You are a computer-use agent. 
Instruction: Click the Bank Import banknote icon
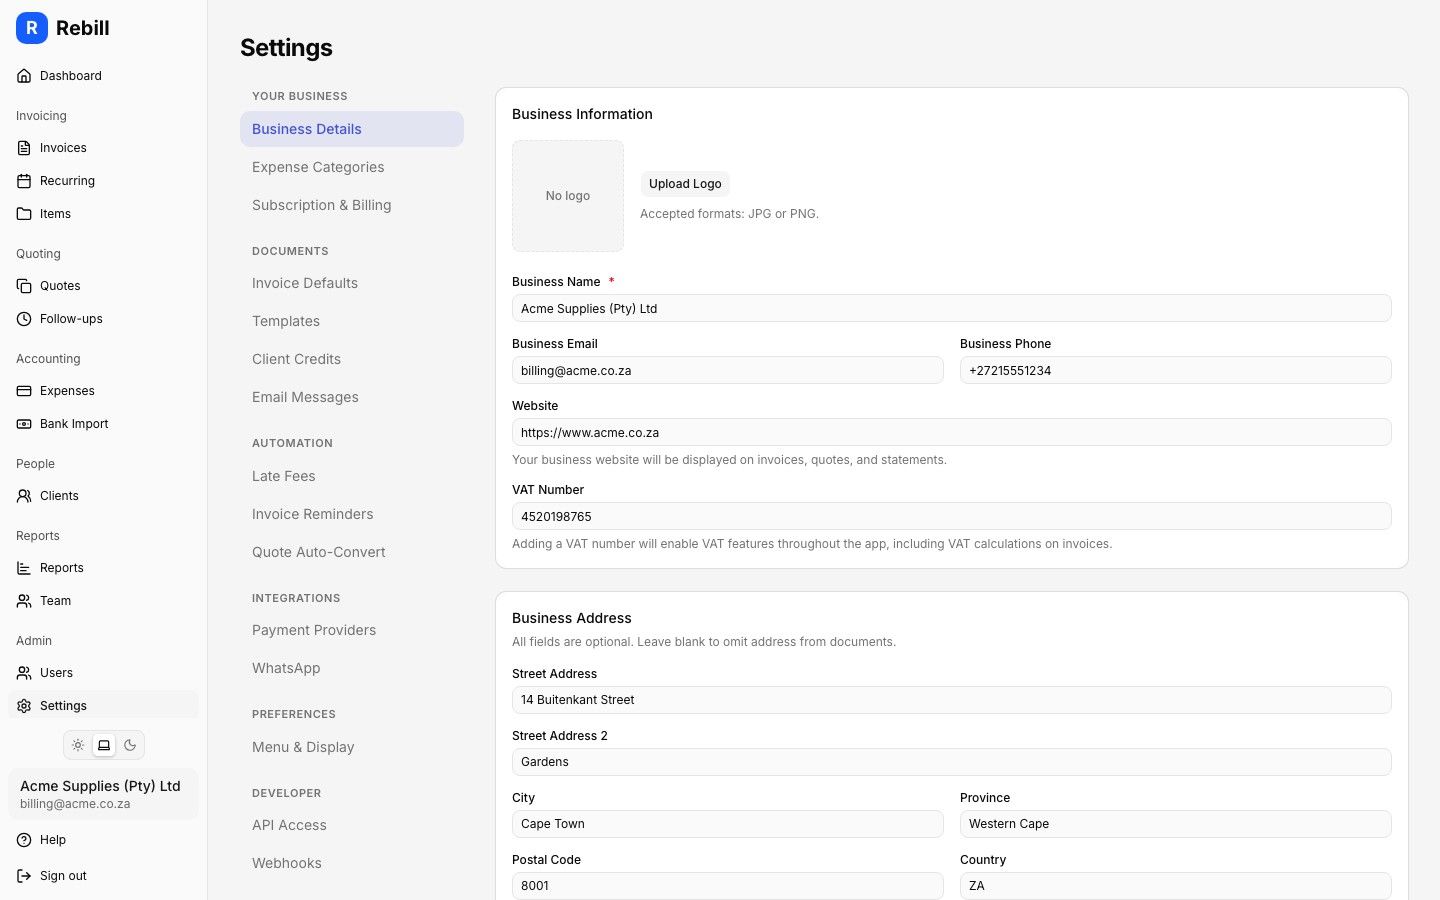click(24, 424)
